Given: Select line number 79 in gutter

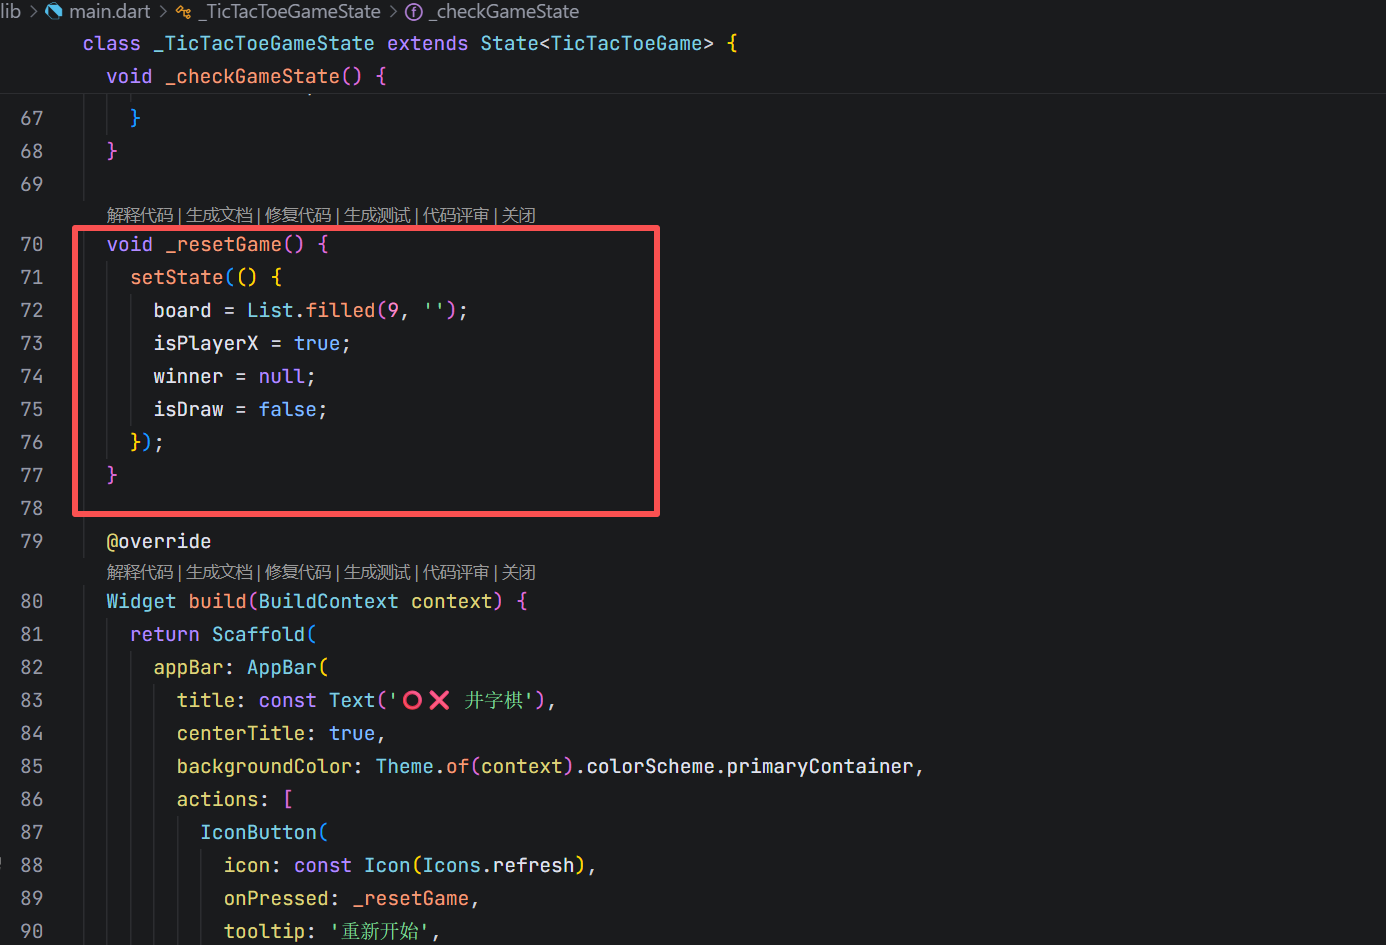Looking at the screenshot, I should tap(32, 542).
